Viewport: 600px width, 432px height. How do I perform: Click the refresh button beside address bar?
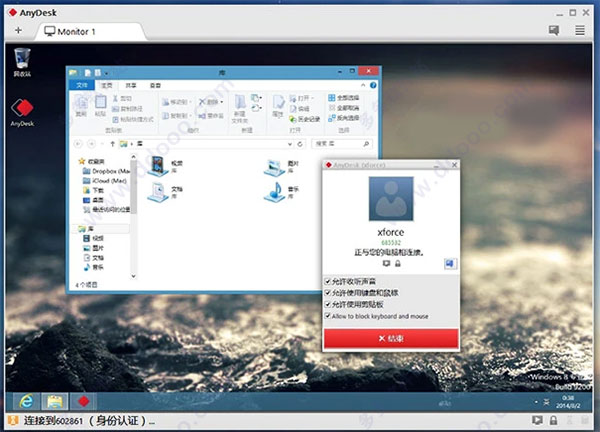[300, 144]
